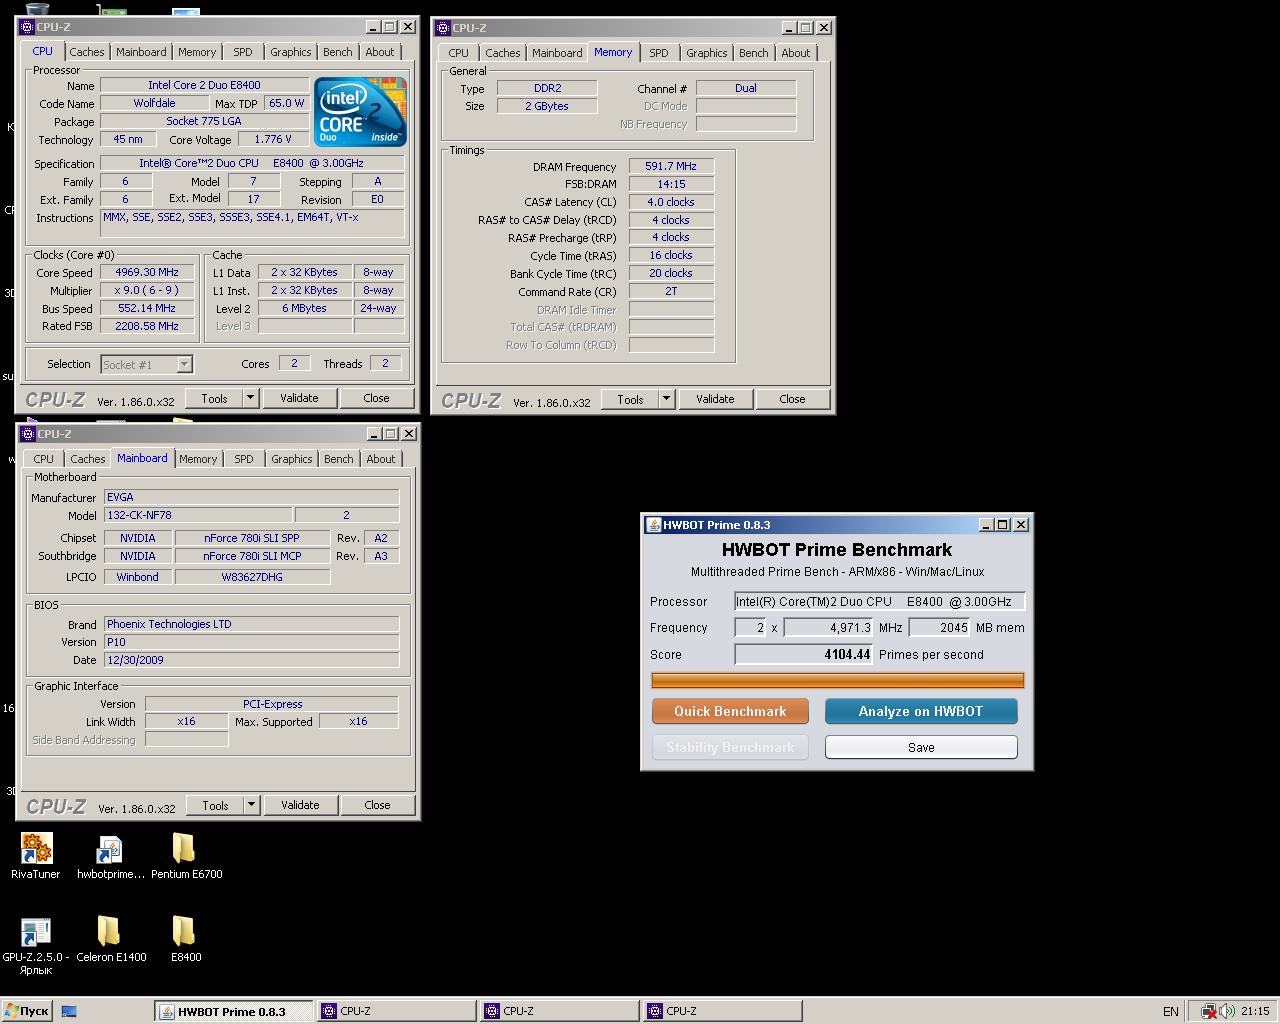
Task: Click Save in HWBOT Prime
Action: (921, 747)
